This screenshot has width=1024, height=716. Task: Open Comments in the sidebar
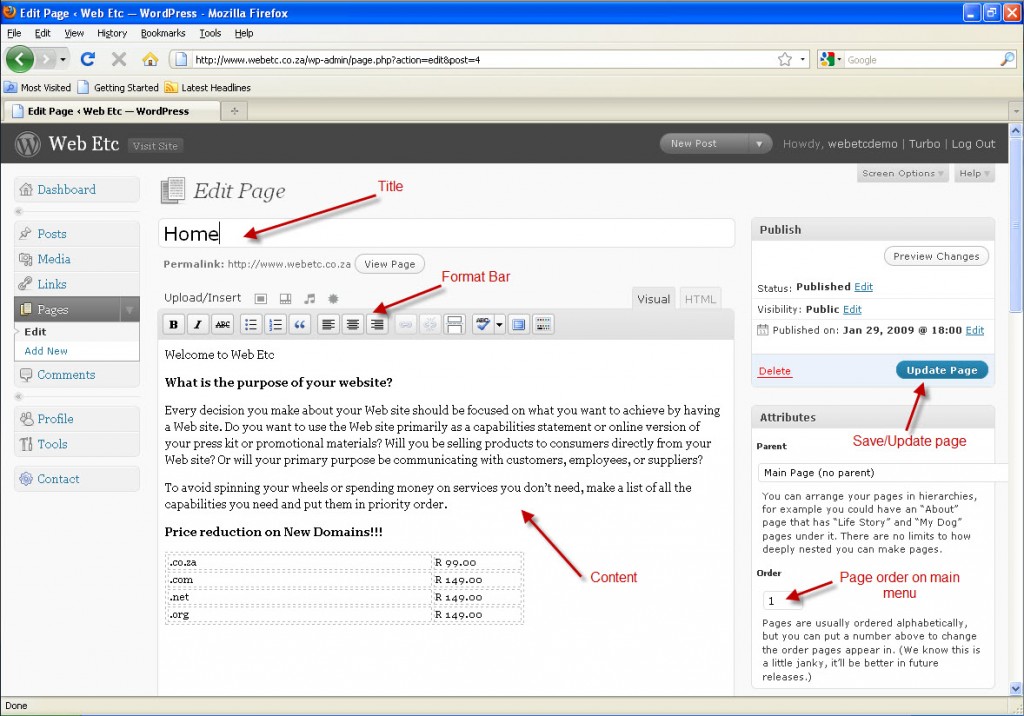point(77,374)
